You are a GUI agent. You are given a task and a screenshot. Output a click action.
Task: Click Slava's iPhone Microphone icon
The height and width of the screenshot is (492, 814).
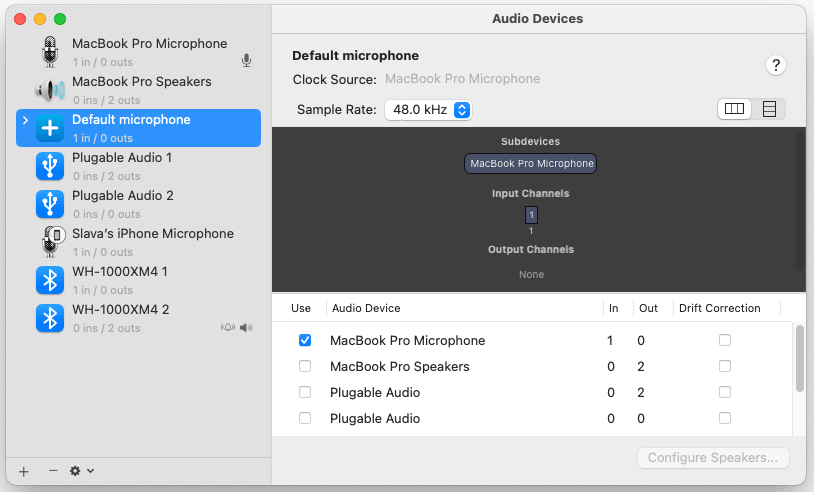click(x=52, y=241)
